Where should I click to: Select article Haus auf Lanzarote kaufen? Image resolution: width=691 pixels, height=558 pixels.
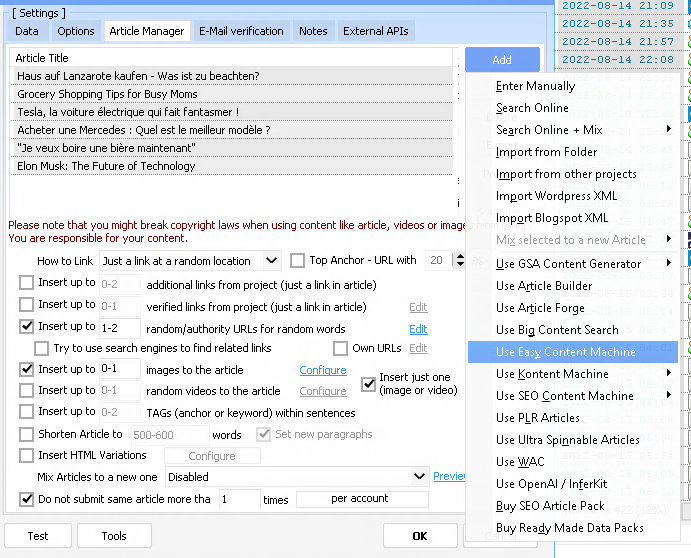232,76
